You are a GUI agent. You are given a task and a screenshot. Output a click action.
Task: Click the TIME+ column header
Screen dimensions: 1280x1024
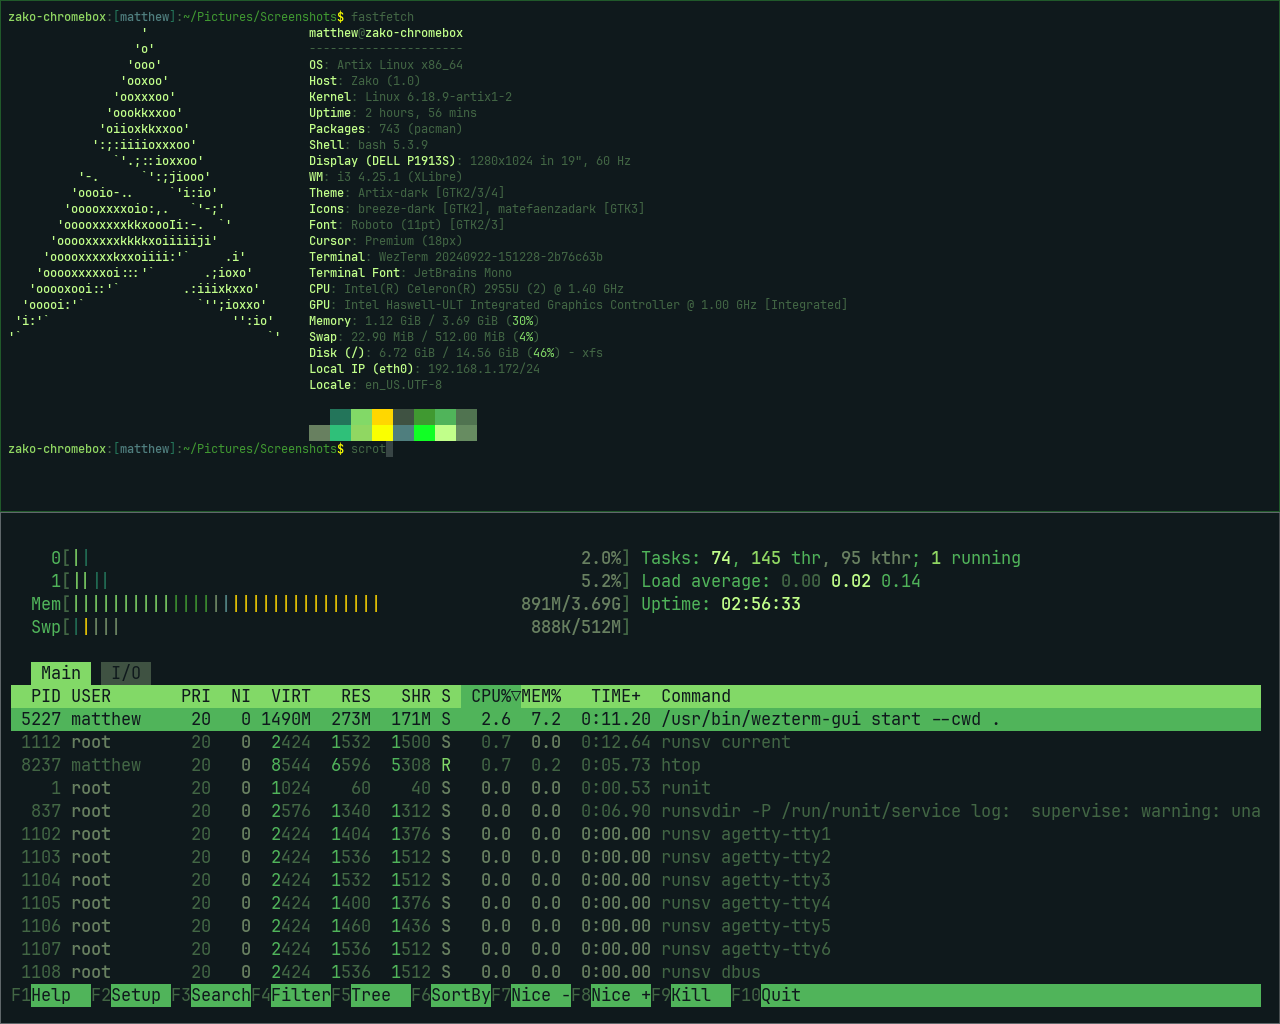pyautogui.click(x=615, y=696)
